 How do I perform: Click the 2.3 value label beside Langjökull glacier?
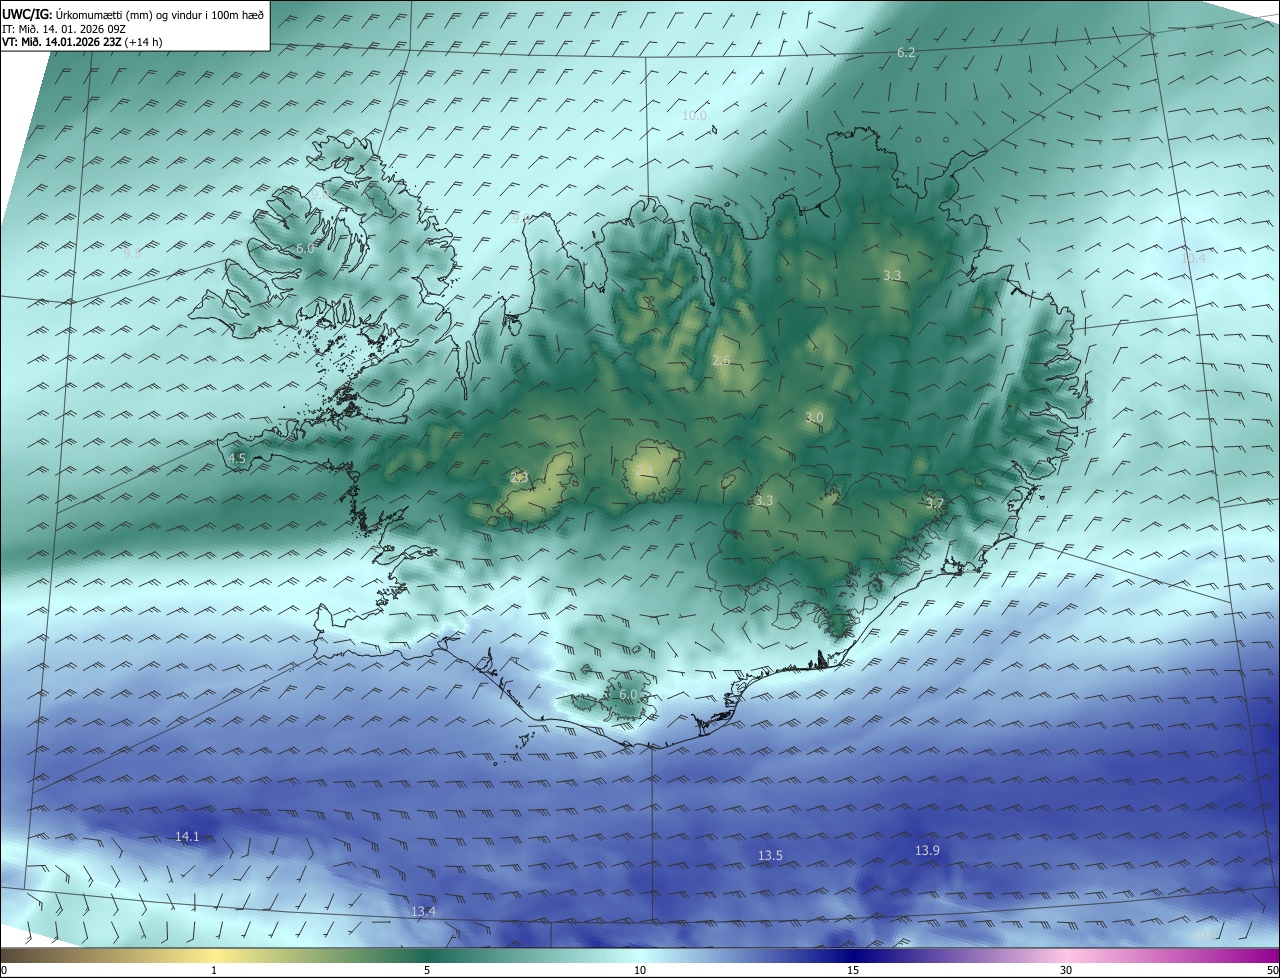(519, 477)
